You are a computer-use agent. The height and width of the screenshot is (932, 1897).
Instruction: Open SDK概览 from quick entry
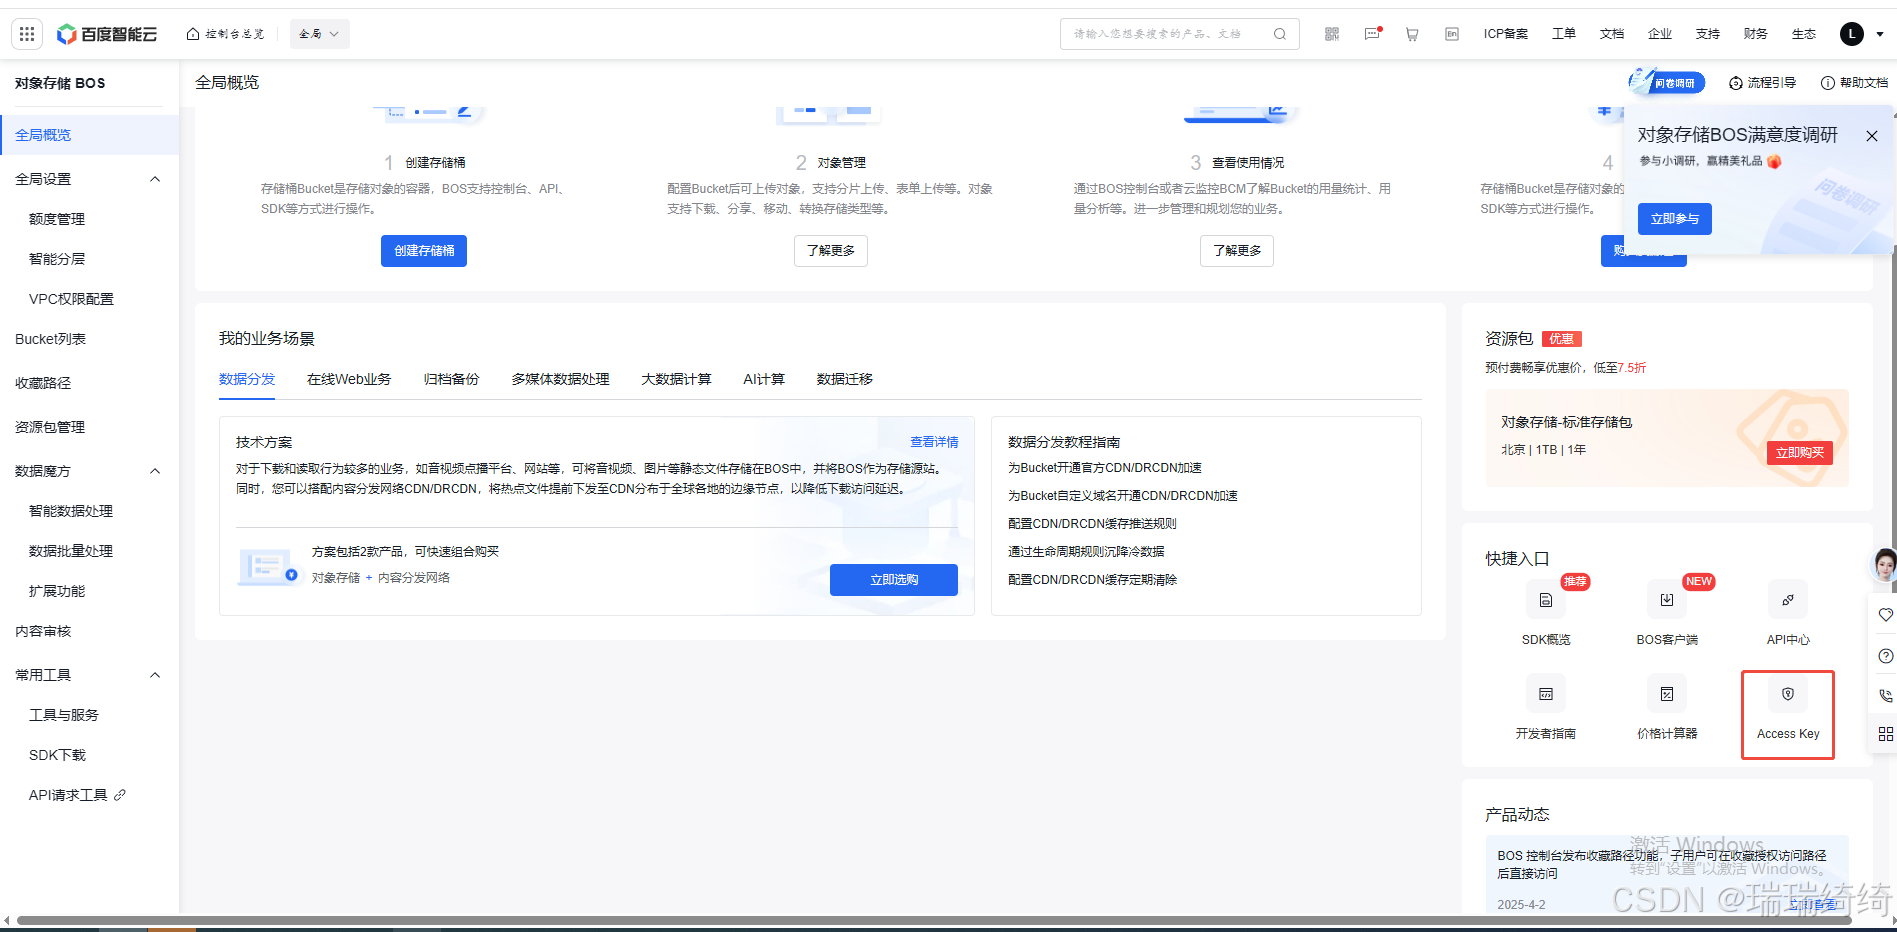[1545, 600]
